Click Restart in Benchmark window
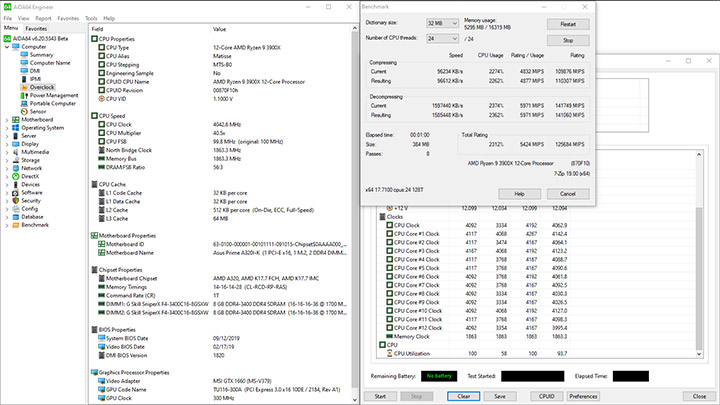The image size is (720, 405). [568, 24]
